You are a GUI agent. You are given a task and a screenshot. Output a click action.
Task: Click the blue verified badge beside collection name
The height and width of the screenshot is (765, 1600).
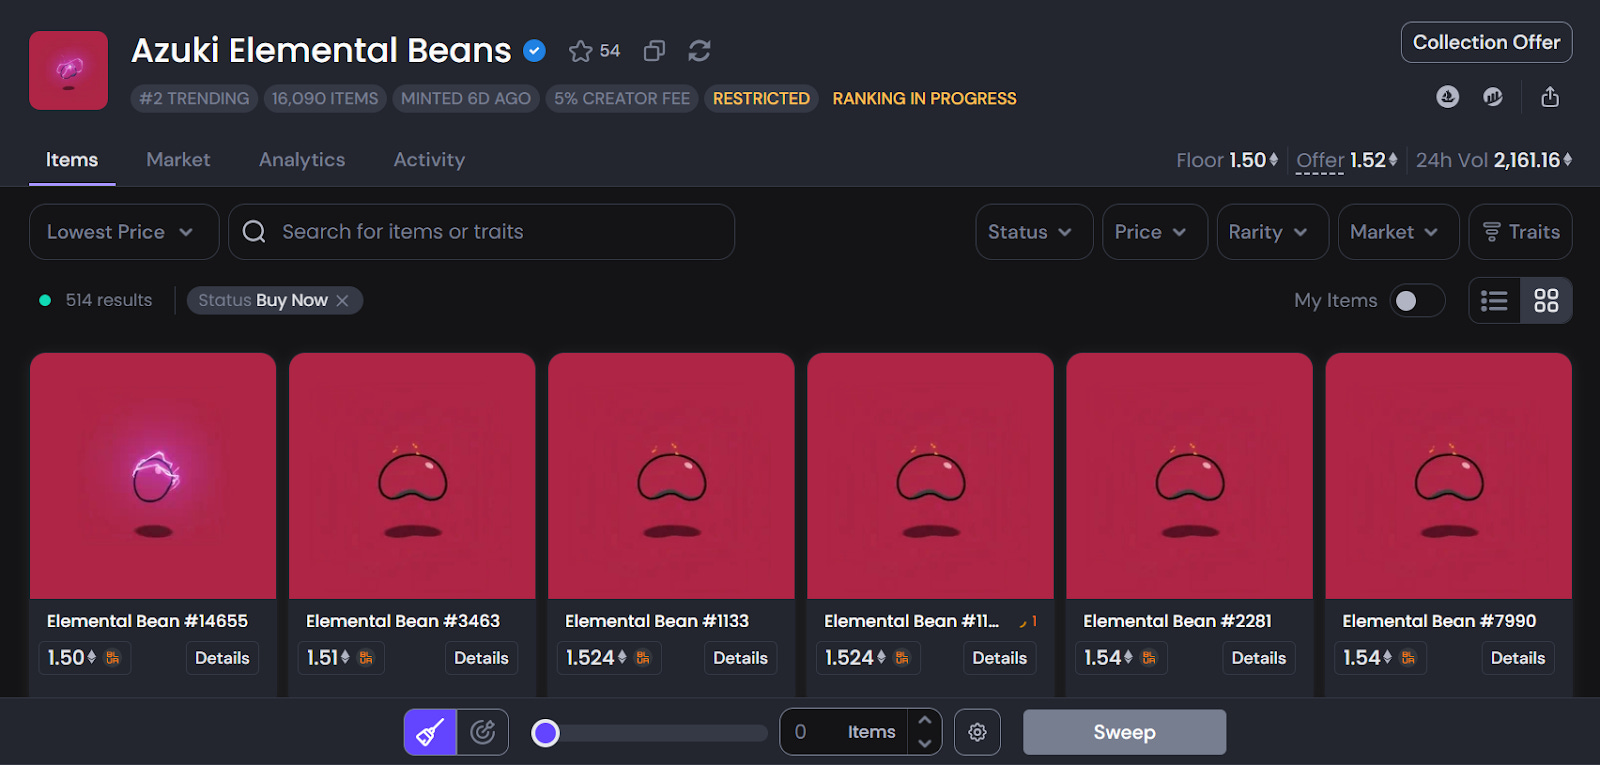pyautogui.click(x=535, y=51)
